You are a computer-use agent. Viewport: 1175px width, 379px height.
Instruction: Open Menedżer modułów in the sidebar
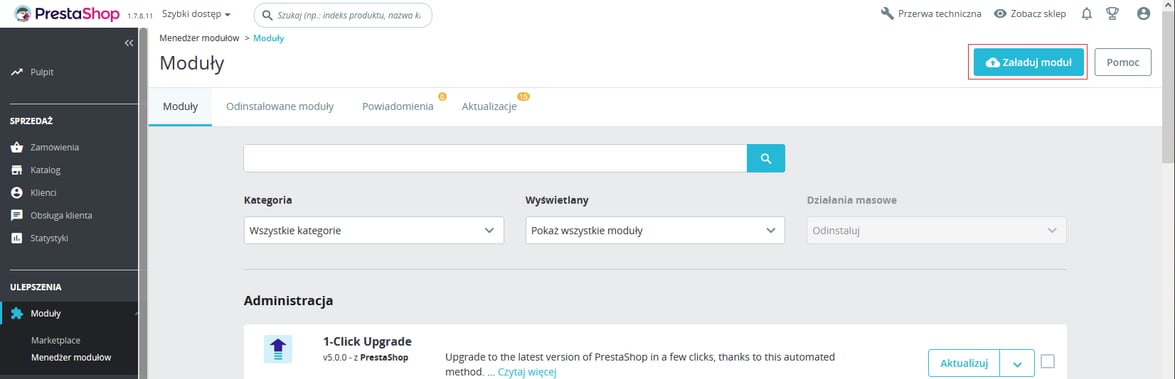pos(71,357)
